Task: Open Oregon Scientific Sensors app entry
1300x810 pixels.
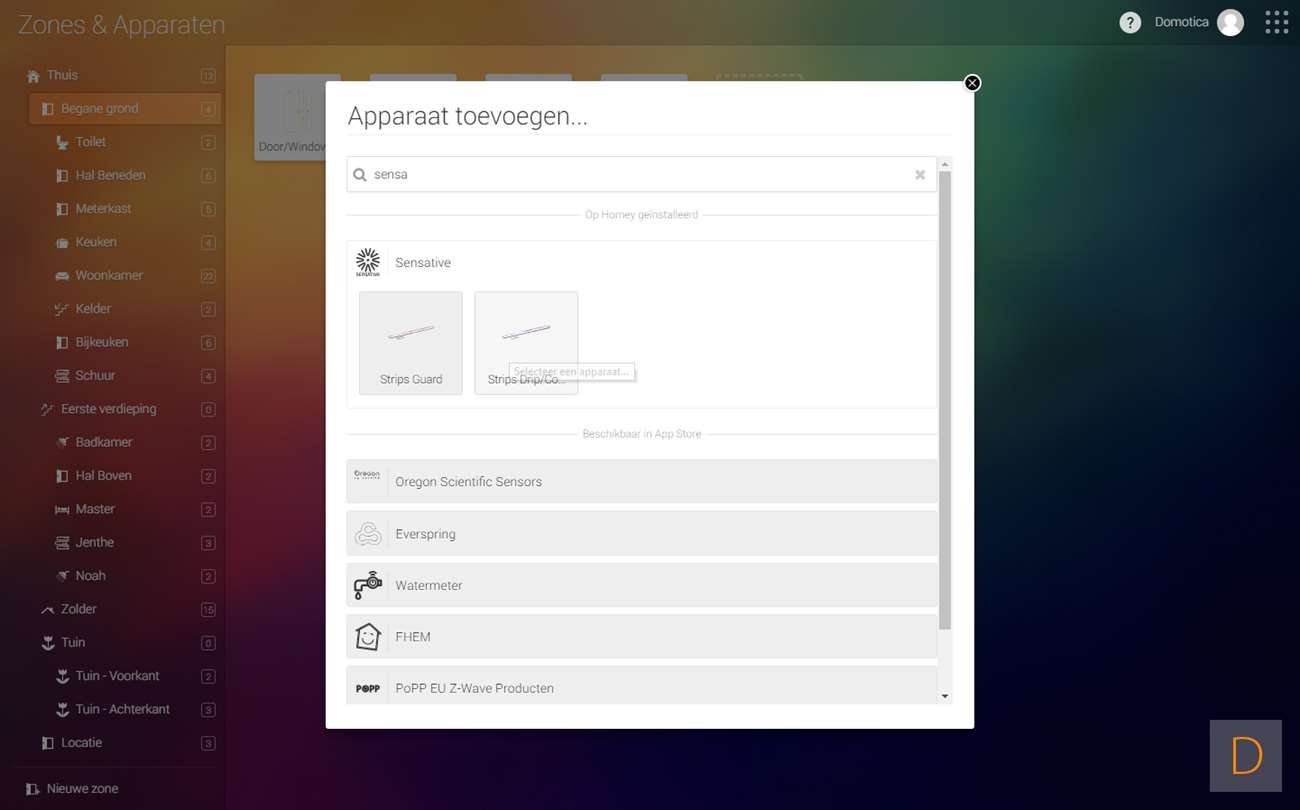Action: coord(642,481)
